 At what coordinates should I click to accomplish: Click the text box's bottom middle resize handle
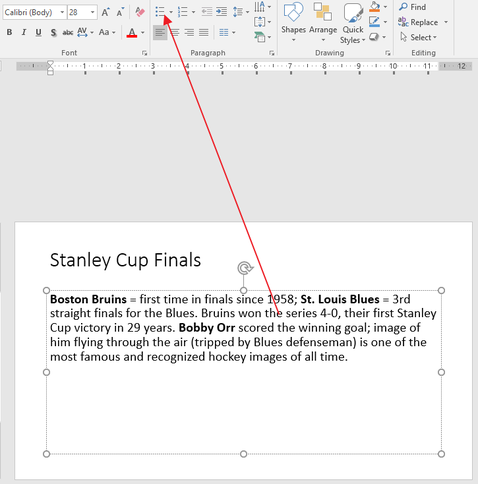click(244, 454)
